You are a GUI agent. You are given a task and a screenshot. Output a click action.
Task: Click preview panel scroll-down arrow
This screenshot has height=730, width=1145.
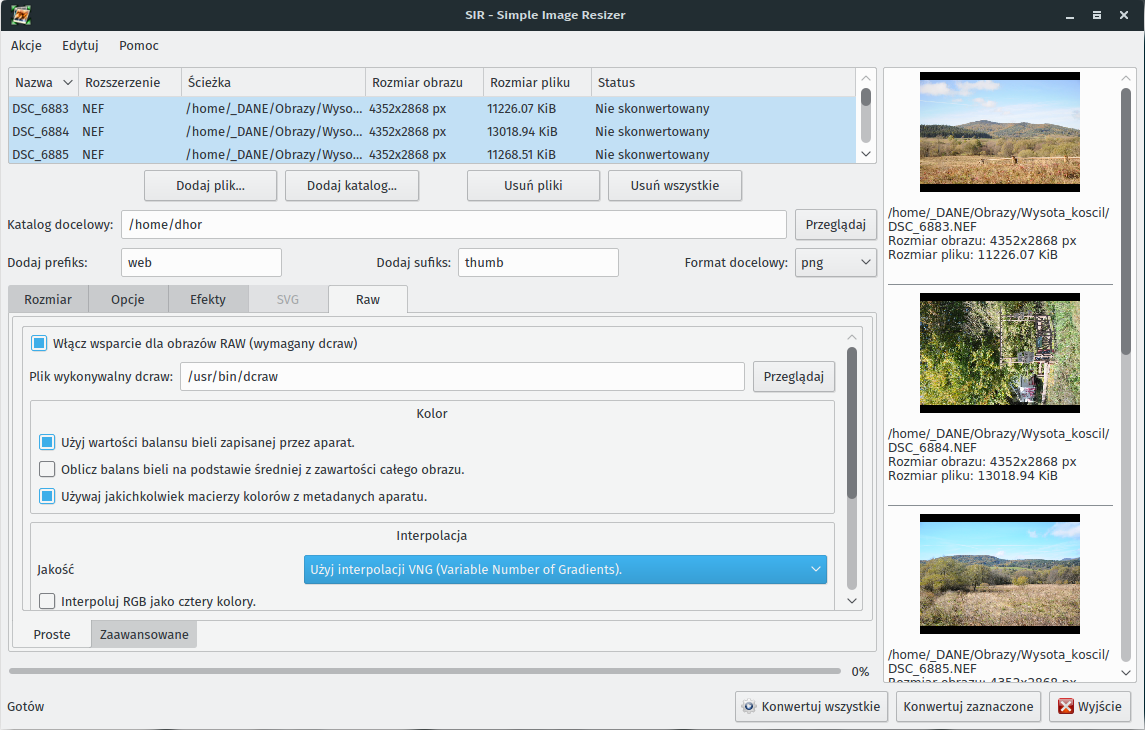(x=1125, y=672)
